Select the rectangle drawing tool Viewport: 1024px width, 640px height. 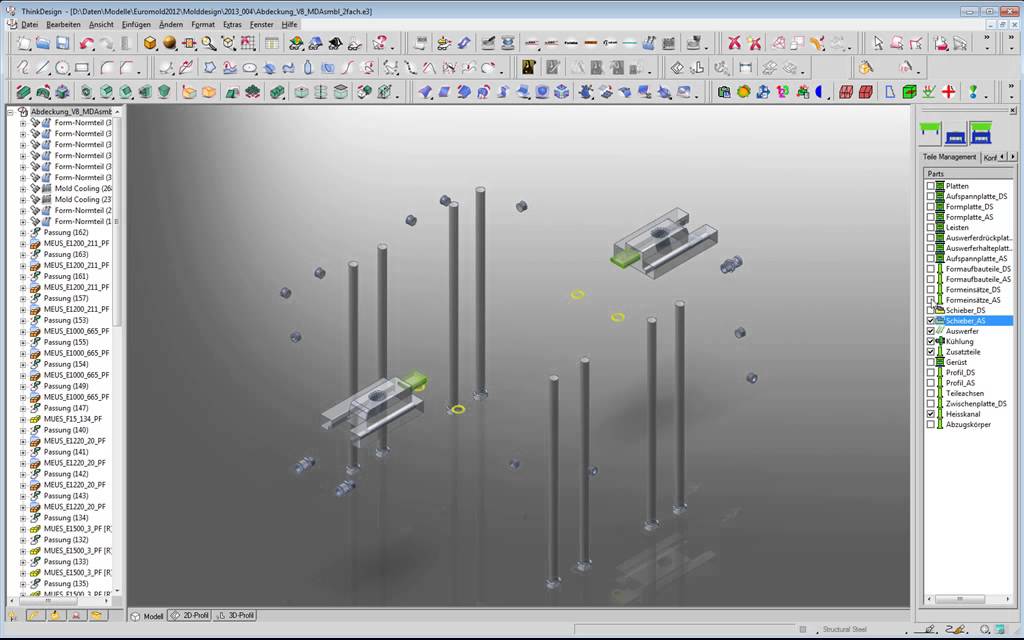pos(82,67)
